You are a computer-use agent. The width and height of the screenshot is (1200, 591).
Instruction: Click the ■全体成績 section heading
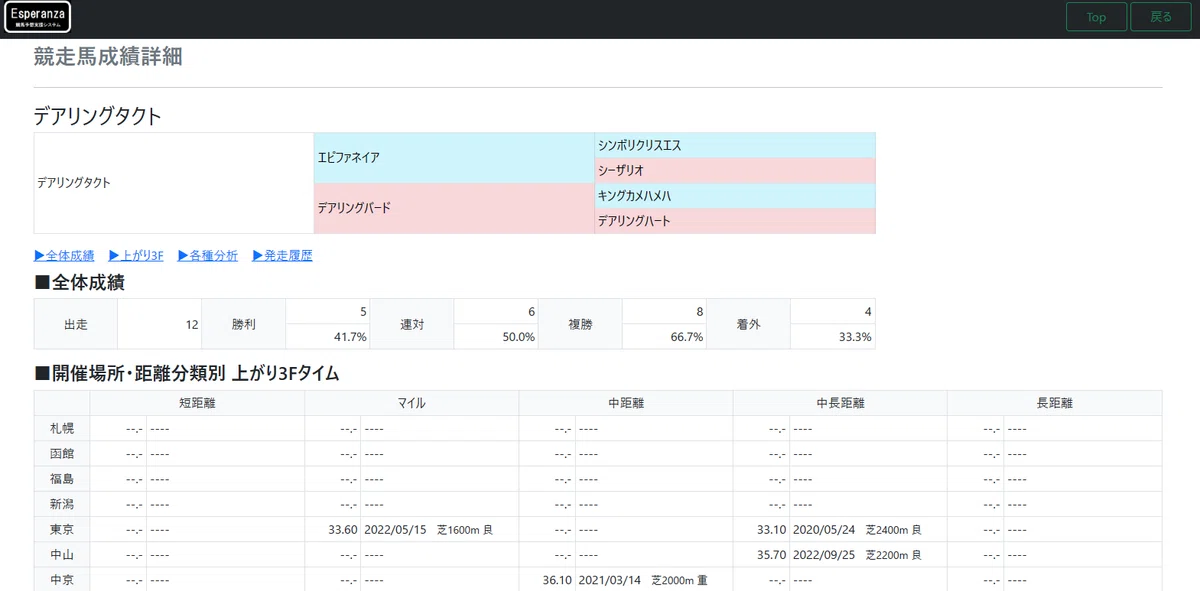click(x=80, y=283)
